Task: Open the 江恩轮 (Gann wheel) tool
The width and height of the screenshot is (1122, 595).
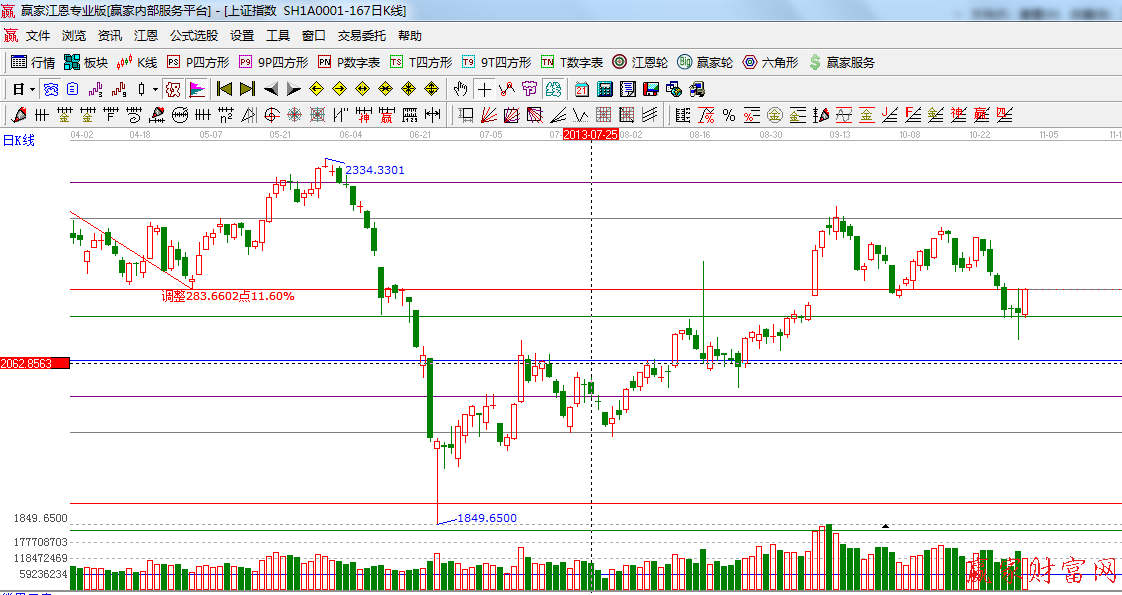Action: 640,62
